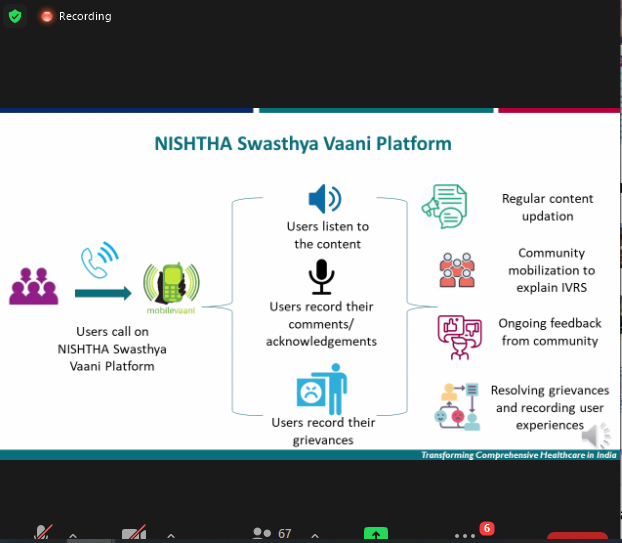Screen dimensions: 622x543
Task: Click the green megaphone document icon
Action: (445, 206)
